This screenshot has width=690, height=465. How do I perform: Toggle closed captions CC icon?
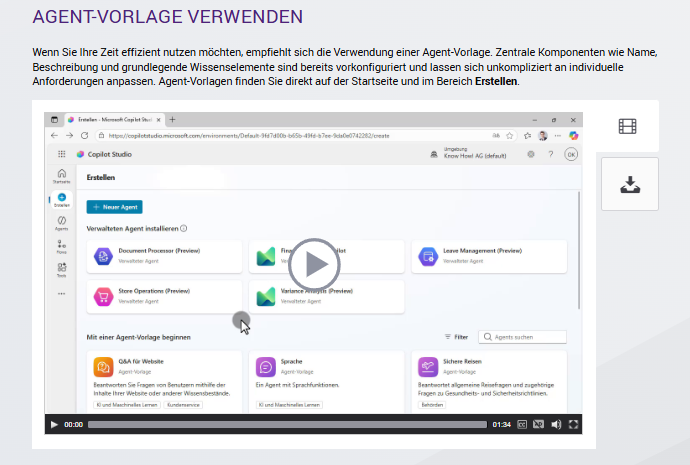(522, 425)
